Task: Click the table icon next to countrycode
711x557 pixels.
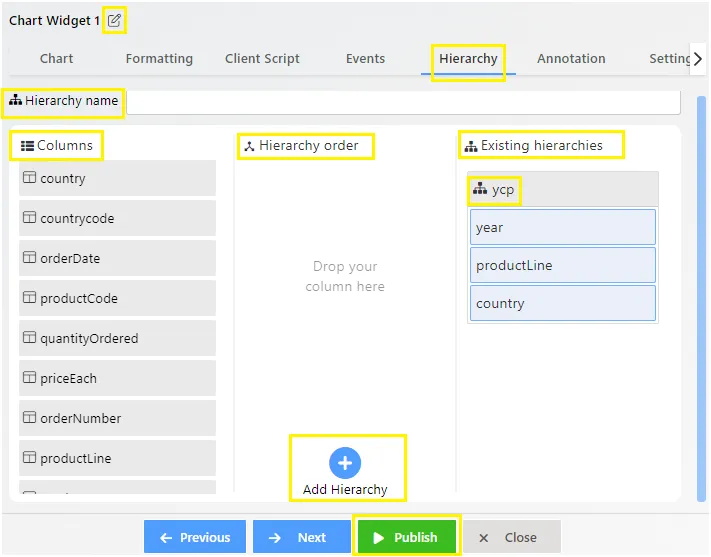Action: 29,217
